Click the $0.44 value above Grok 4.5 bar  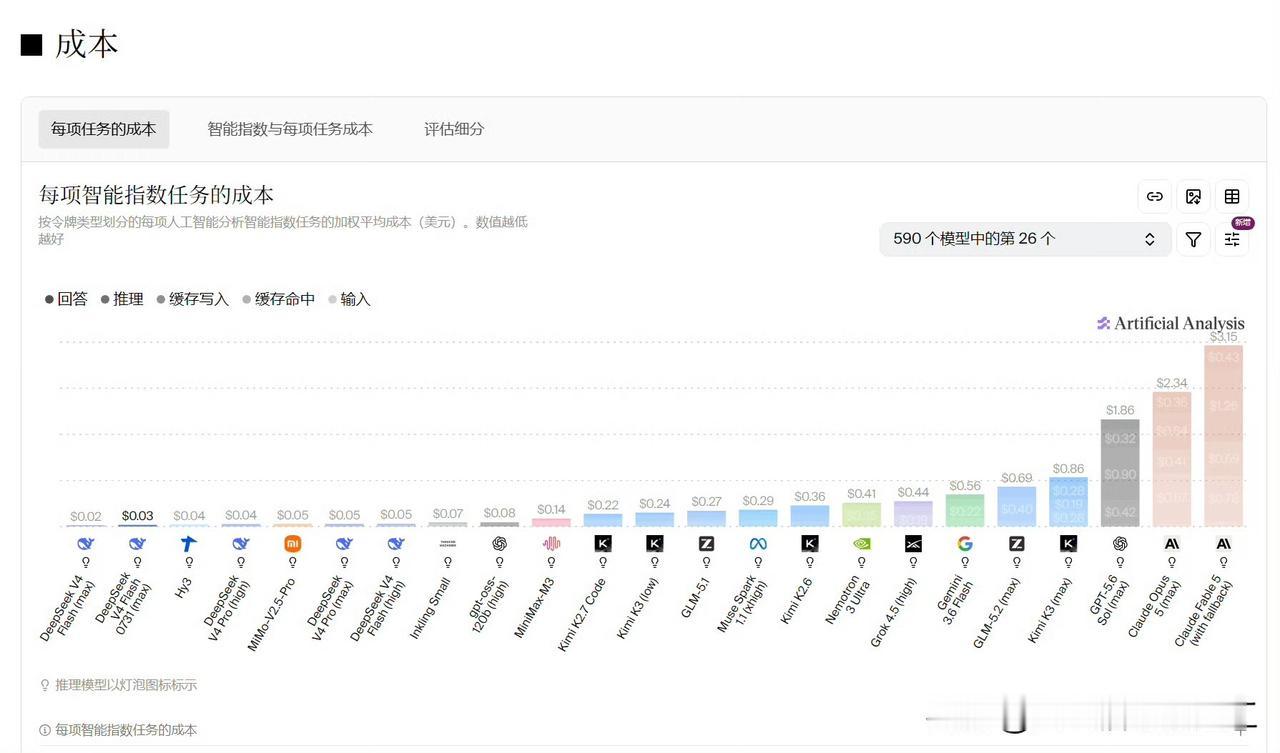pyautogui.click(x=913, y=492)
